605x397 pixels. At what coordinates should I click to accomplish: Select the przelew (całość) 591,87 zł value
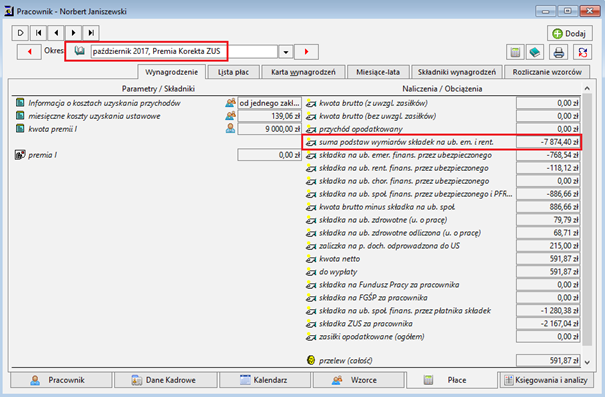coord(548,360)
